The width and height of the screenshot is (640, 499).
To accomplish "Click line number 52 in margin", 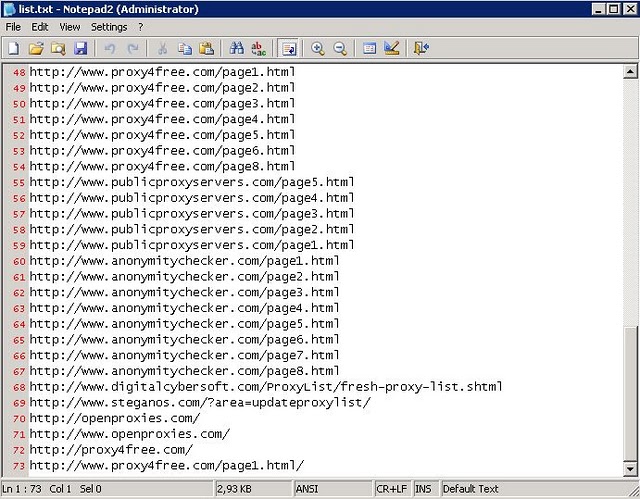I will tap(19, 135).
